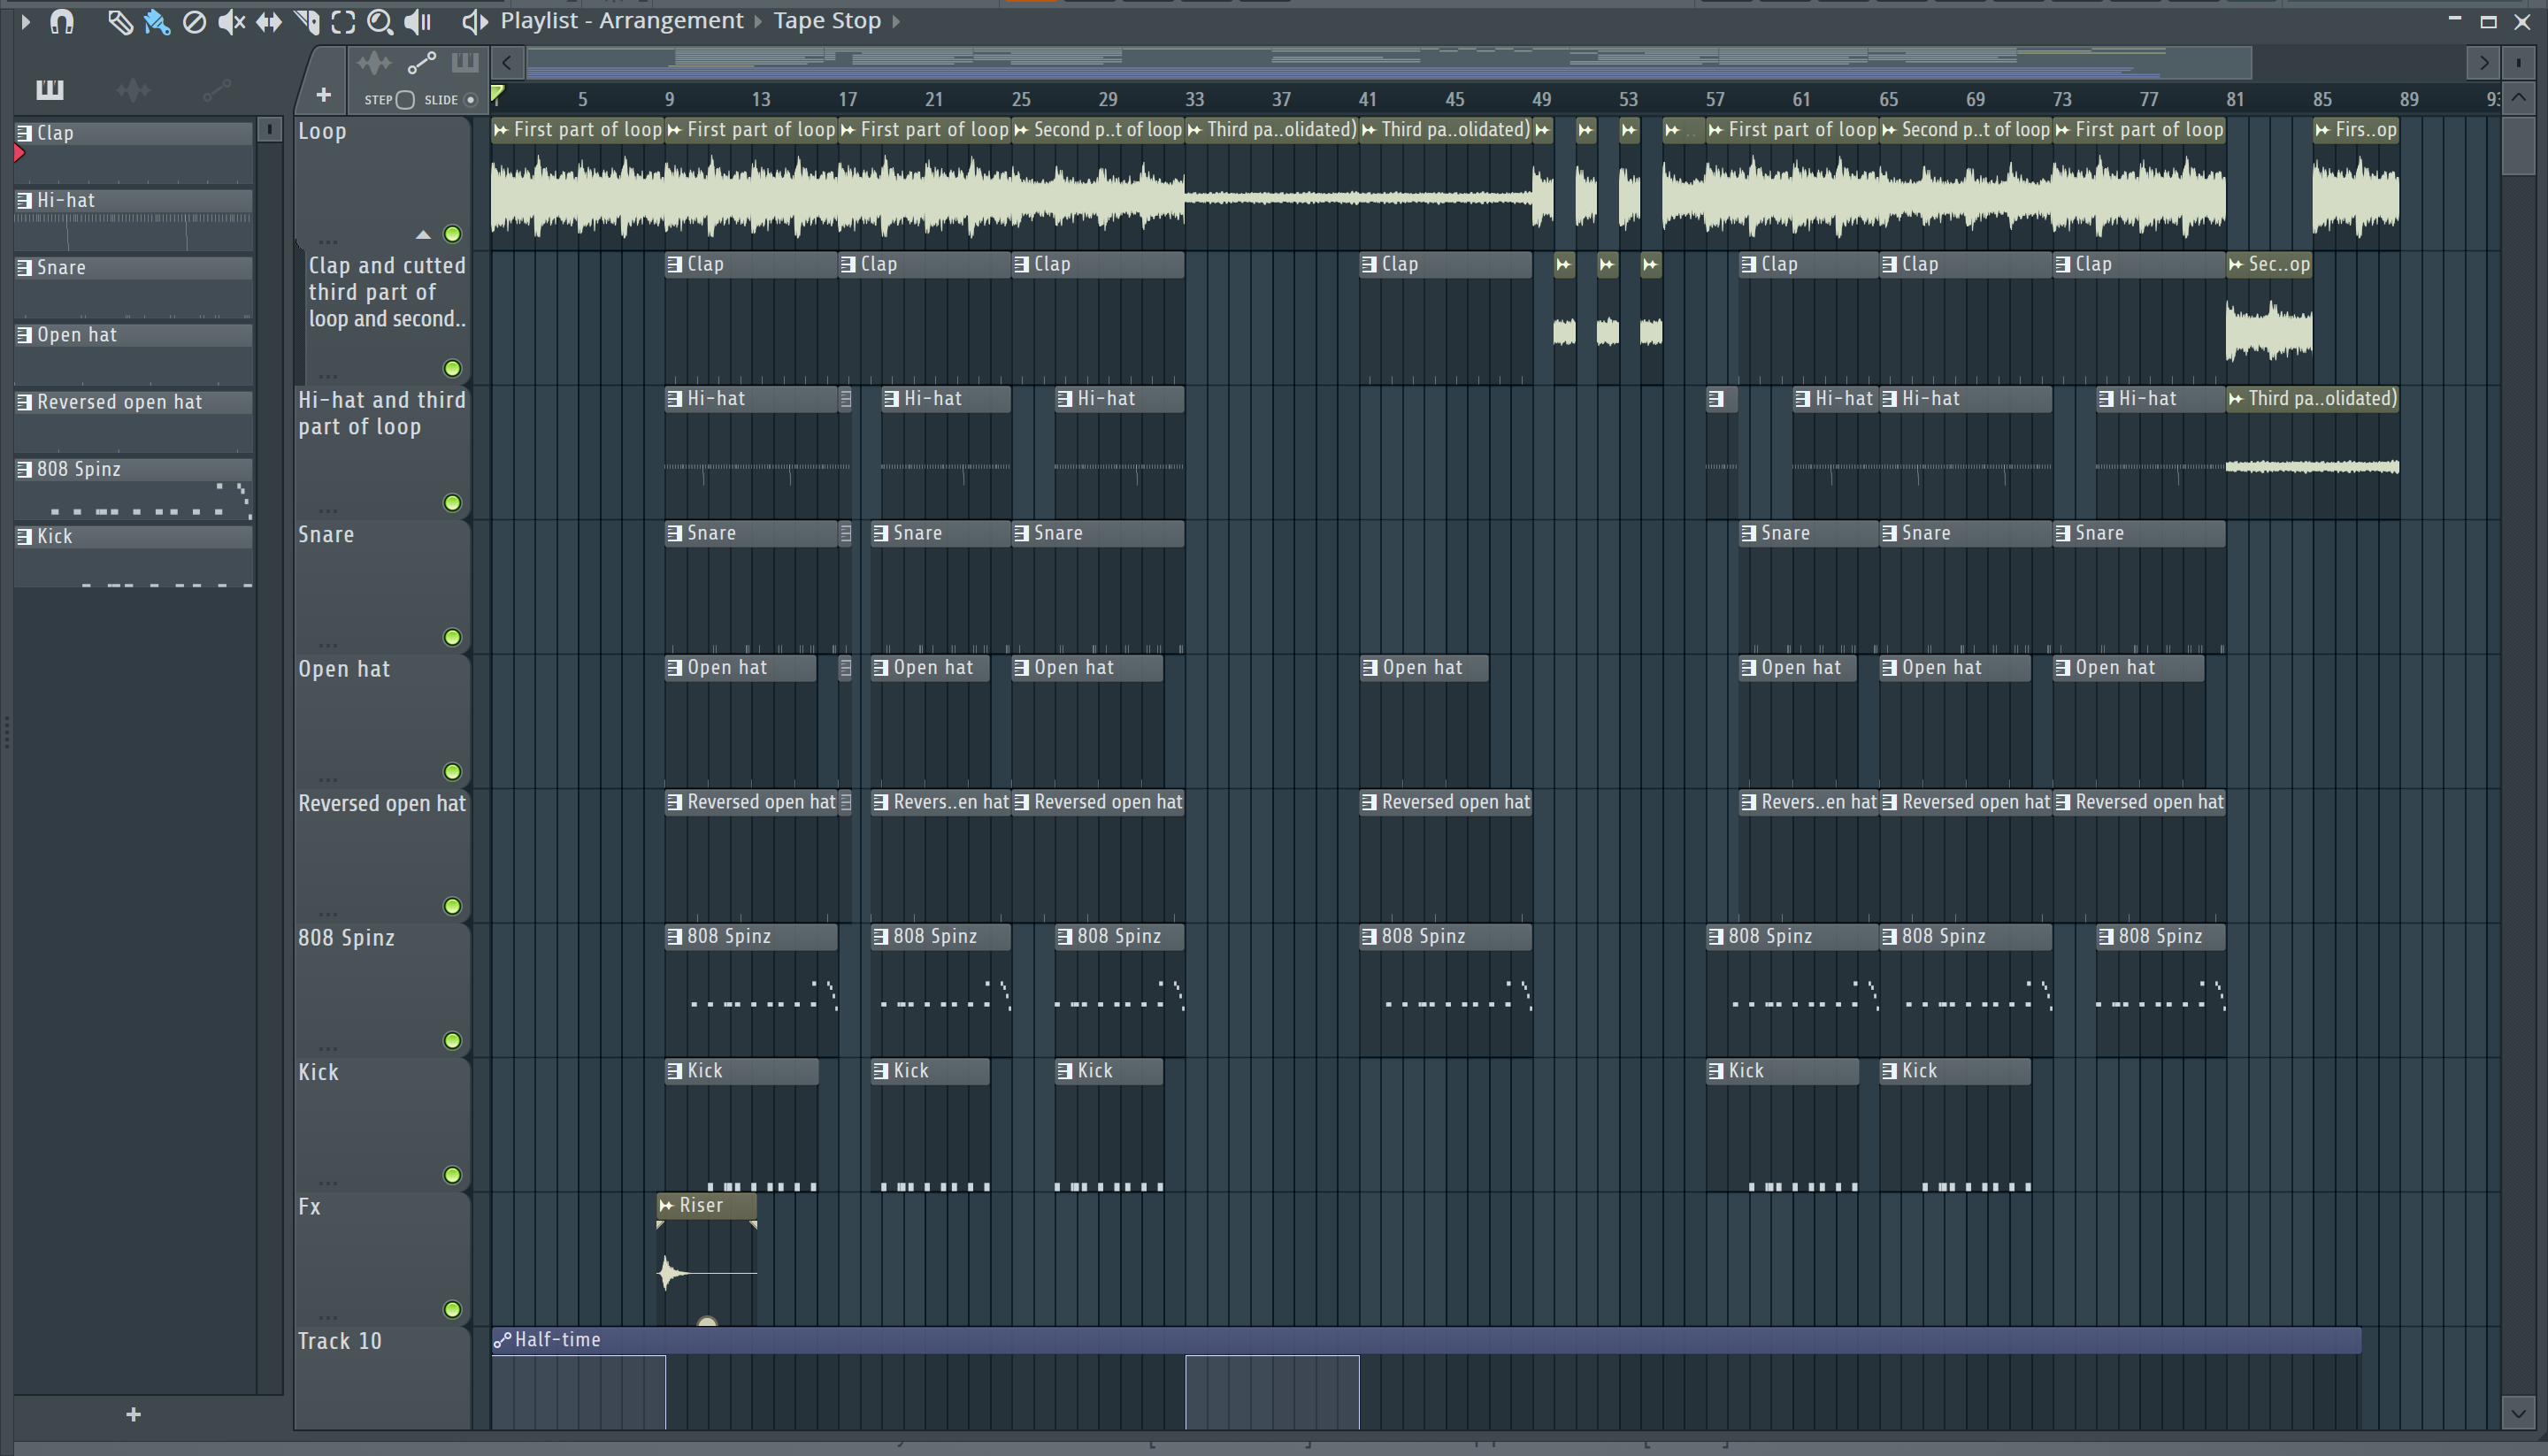Viewport: 2548px width, 1456px height.
Task: Click the vertical scrollbar thumb
Action: point(2518,145)
